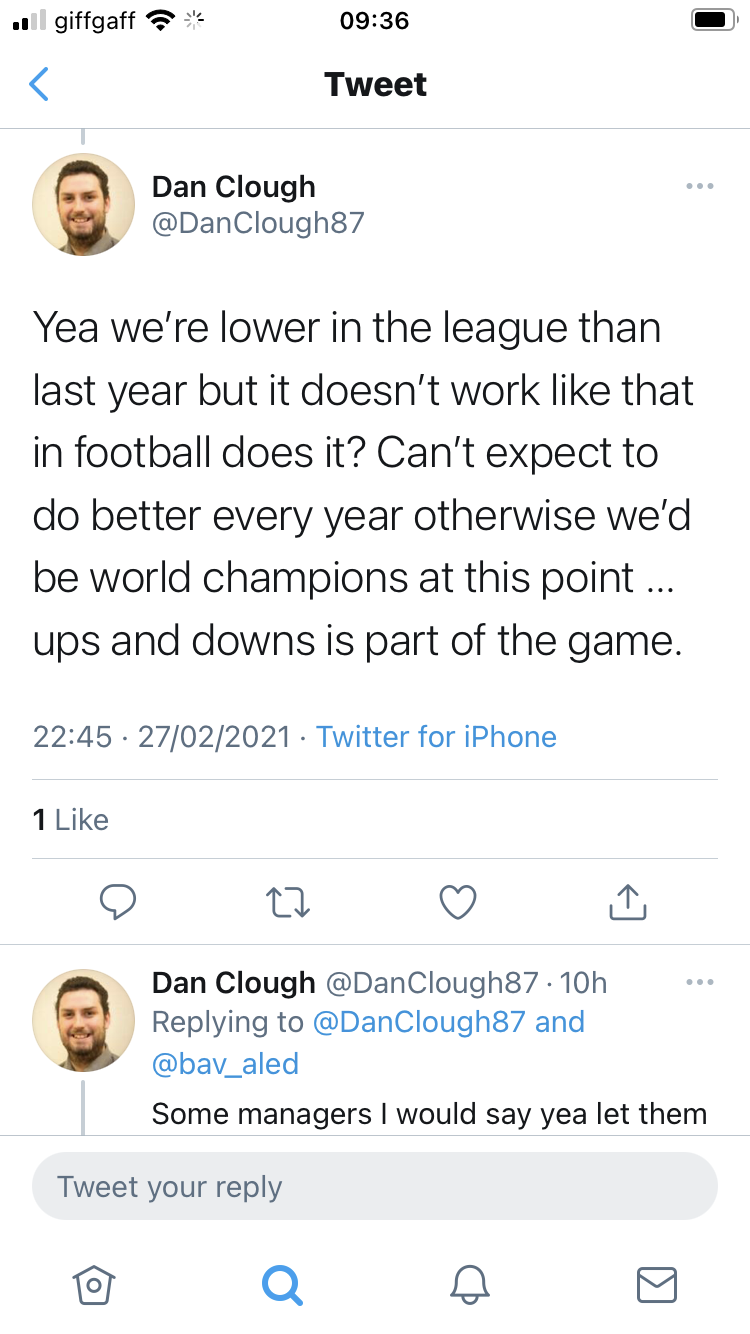Tap the retweet icon

(x=290, y=902)
